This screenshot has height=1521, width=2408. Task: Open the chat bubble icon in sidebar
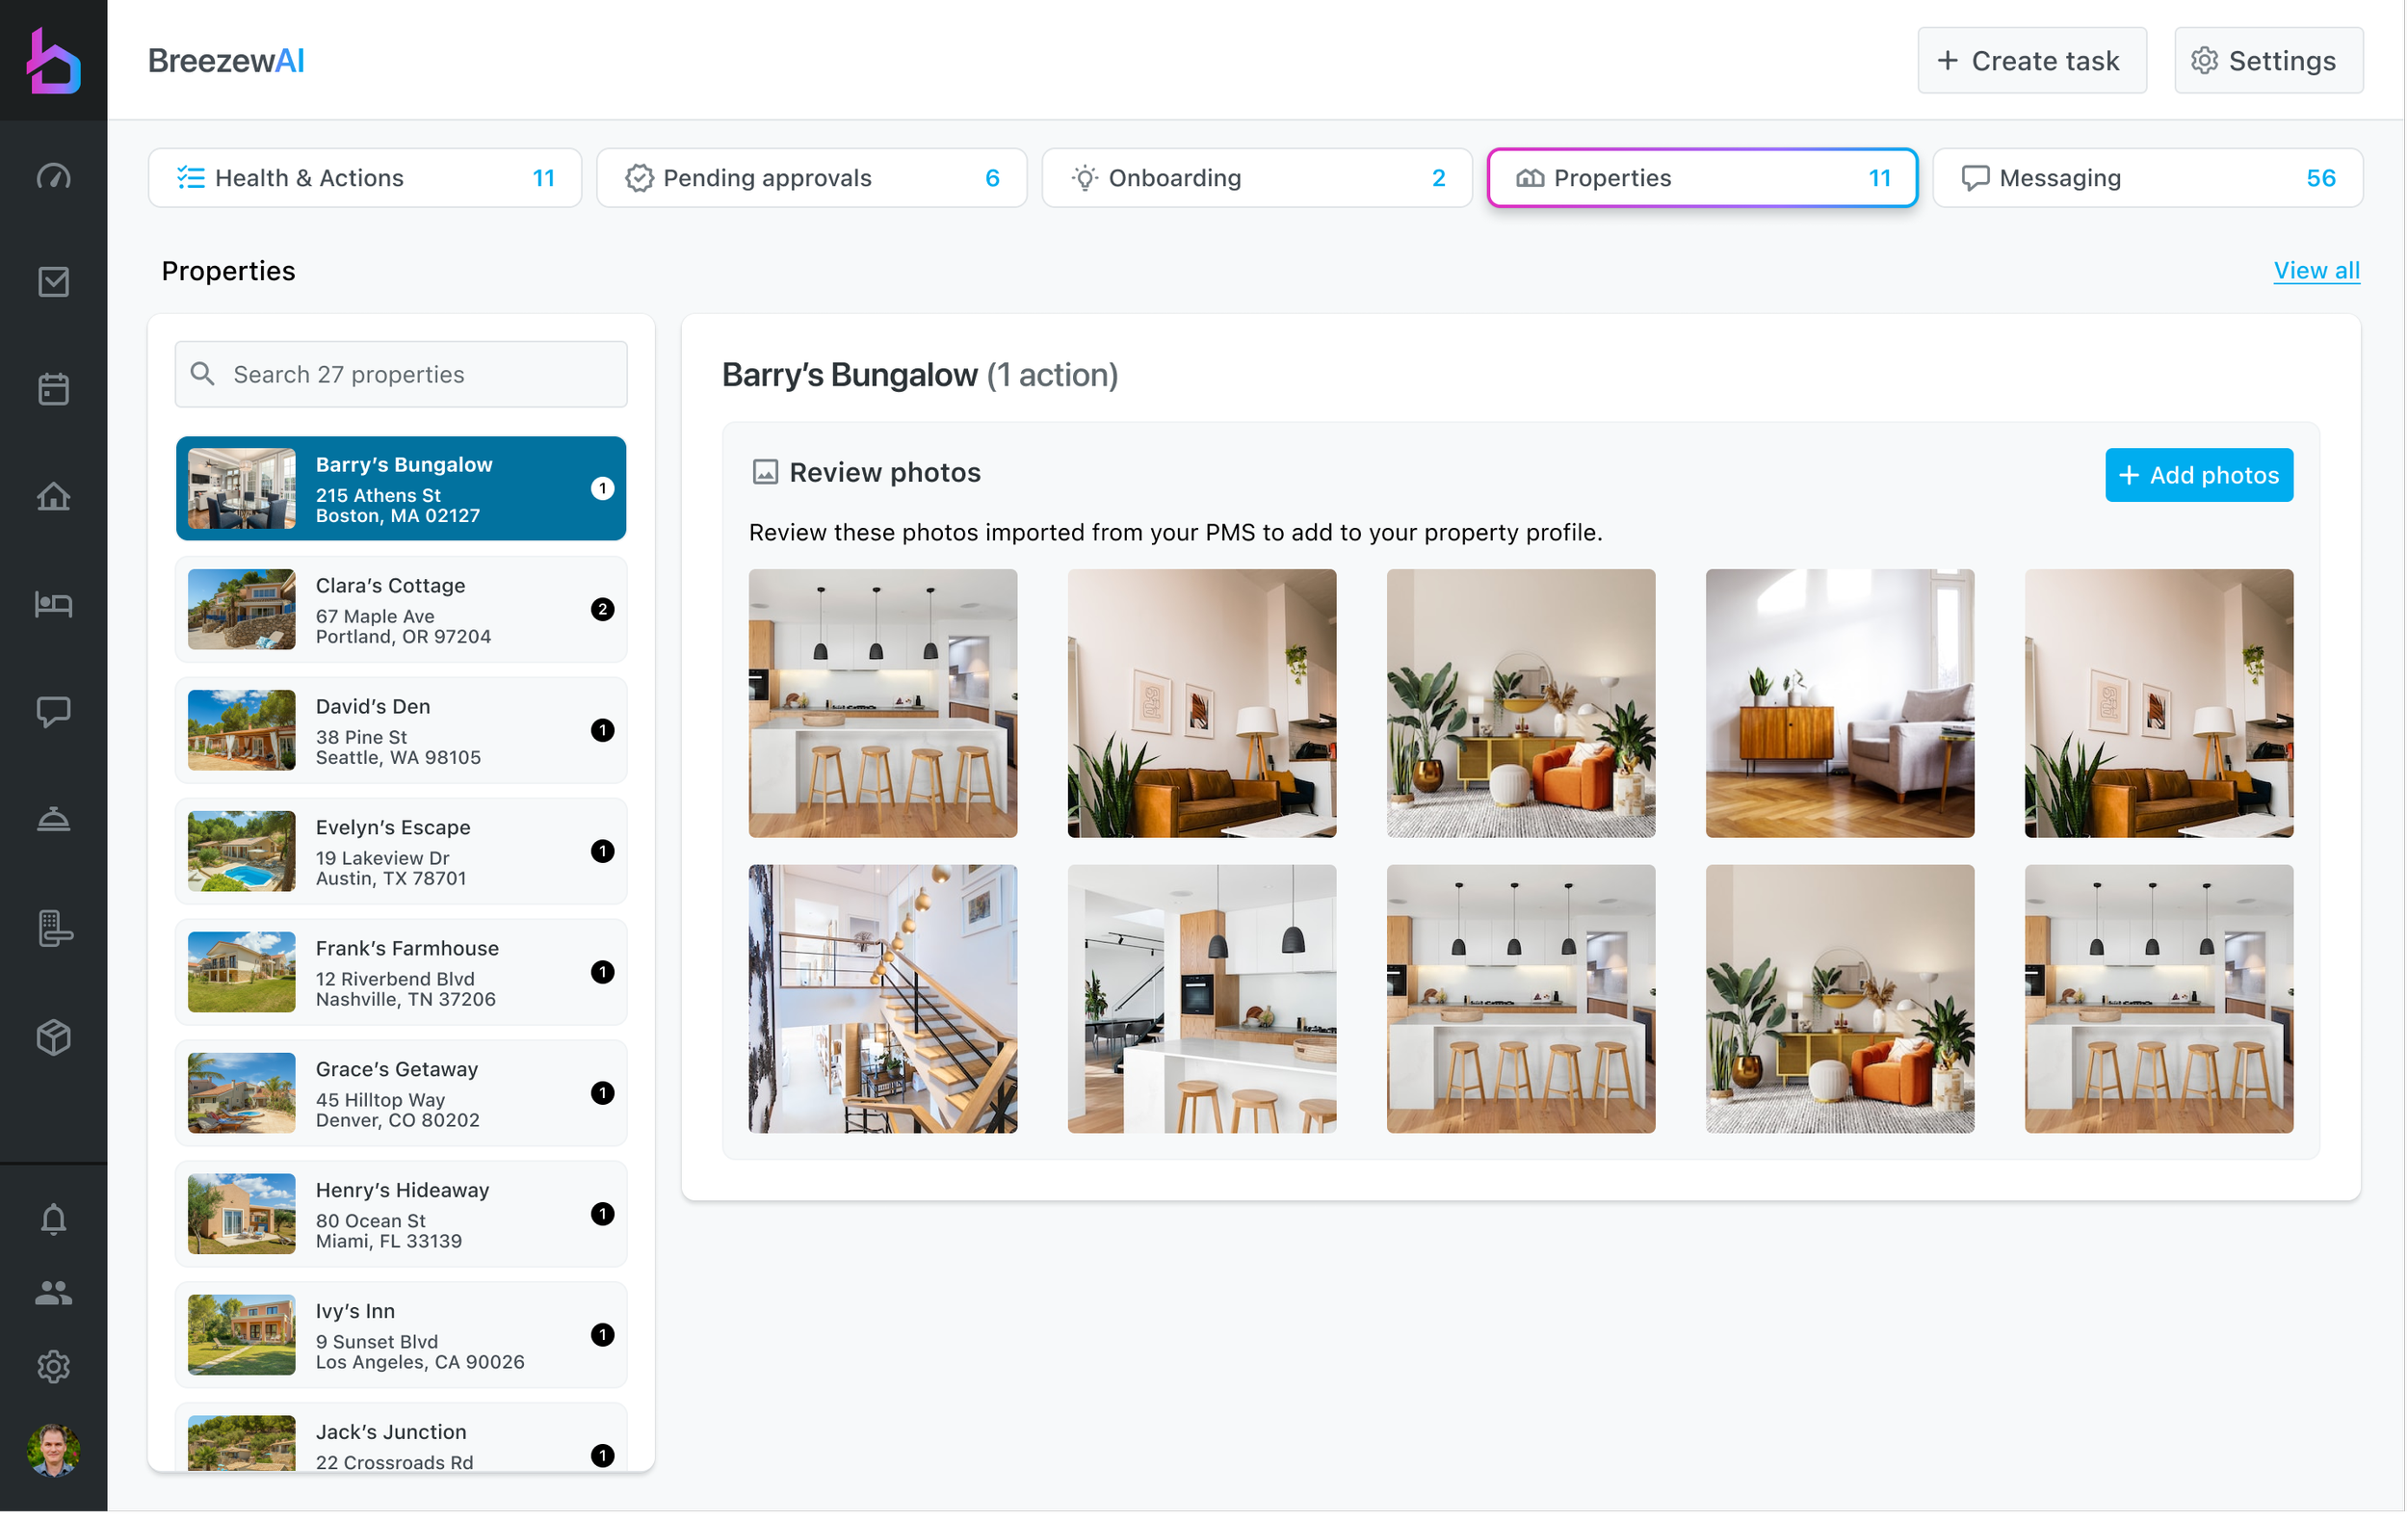coord(53,712)
